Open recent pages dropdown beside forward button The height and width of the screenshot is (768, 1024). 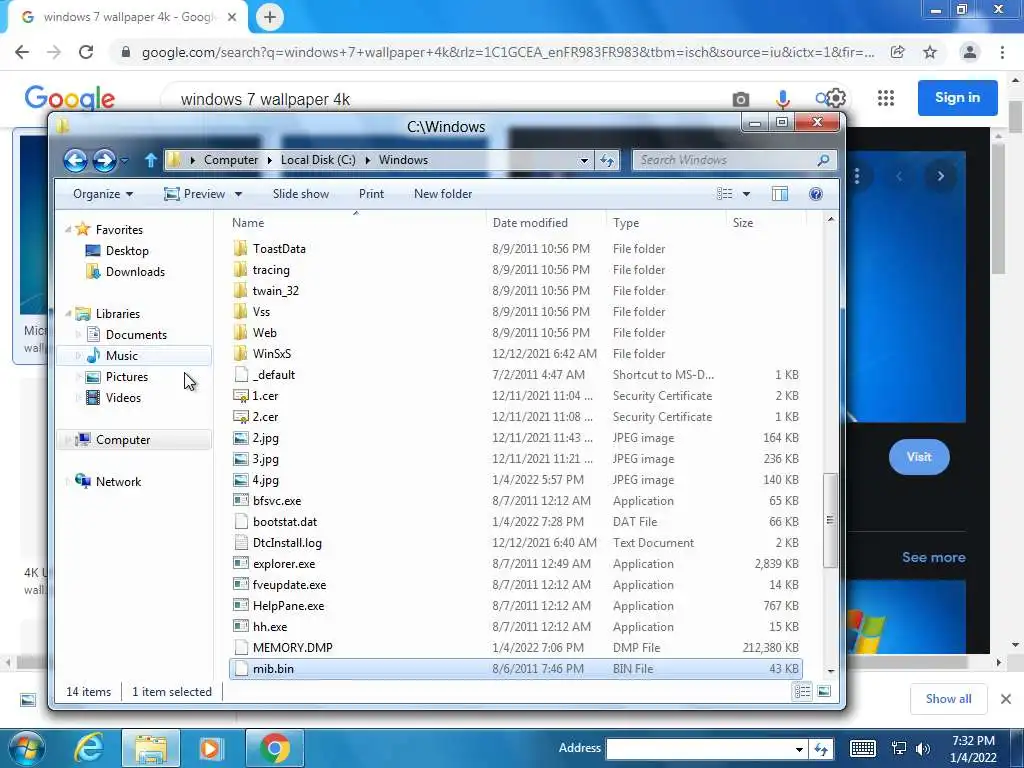pos(124,160)
